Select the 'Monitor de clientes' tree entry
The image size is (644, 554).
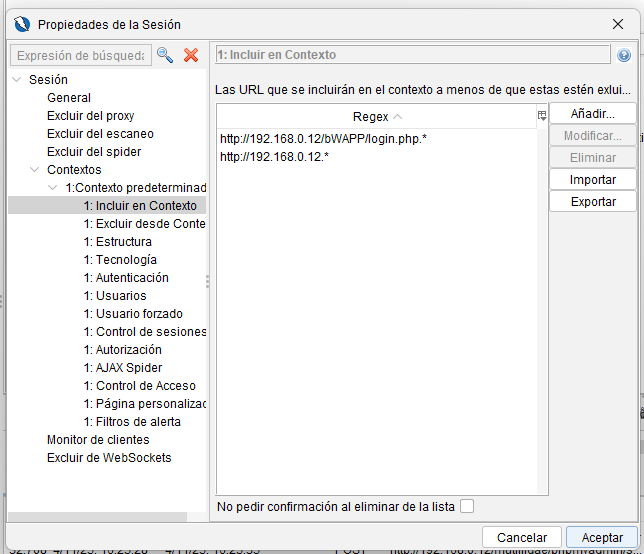point(98,440)
